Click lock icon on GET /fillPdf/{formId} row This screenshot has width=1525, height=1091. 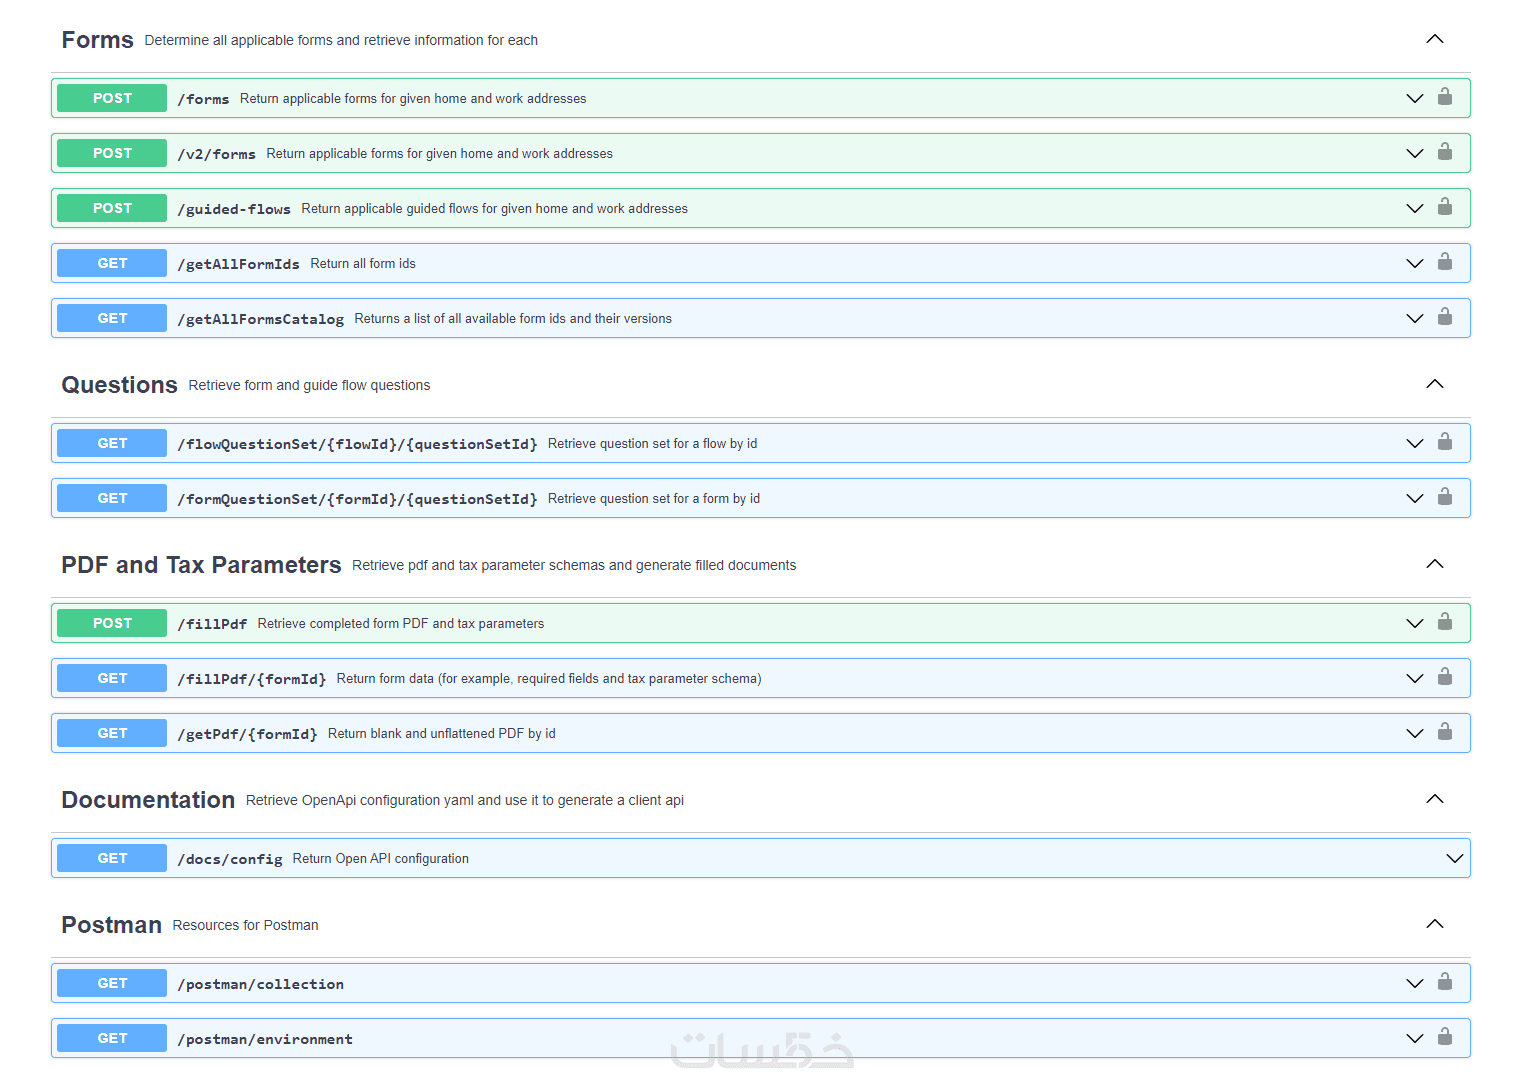(1445, 677)
